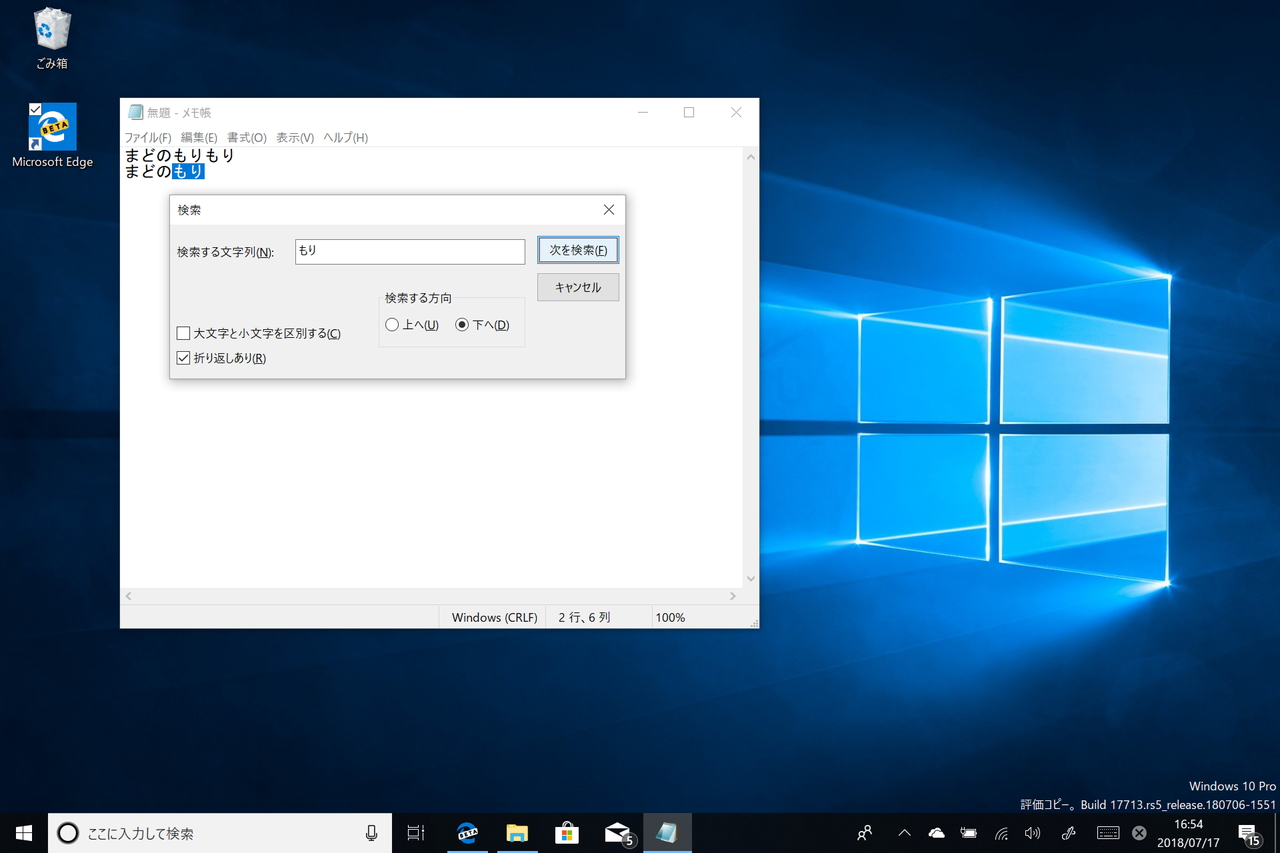Click the ここに入力して検索 search box

click(x=220, y=833)
